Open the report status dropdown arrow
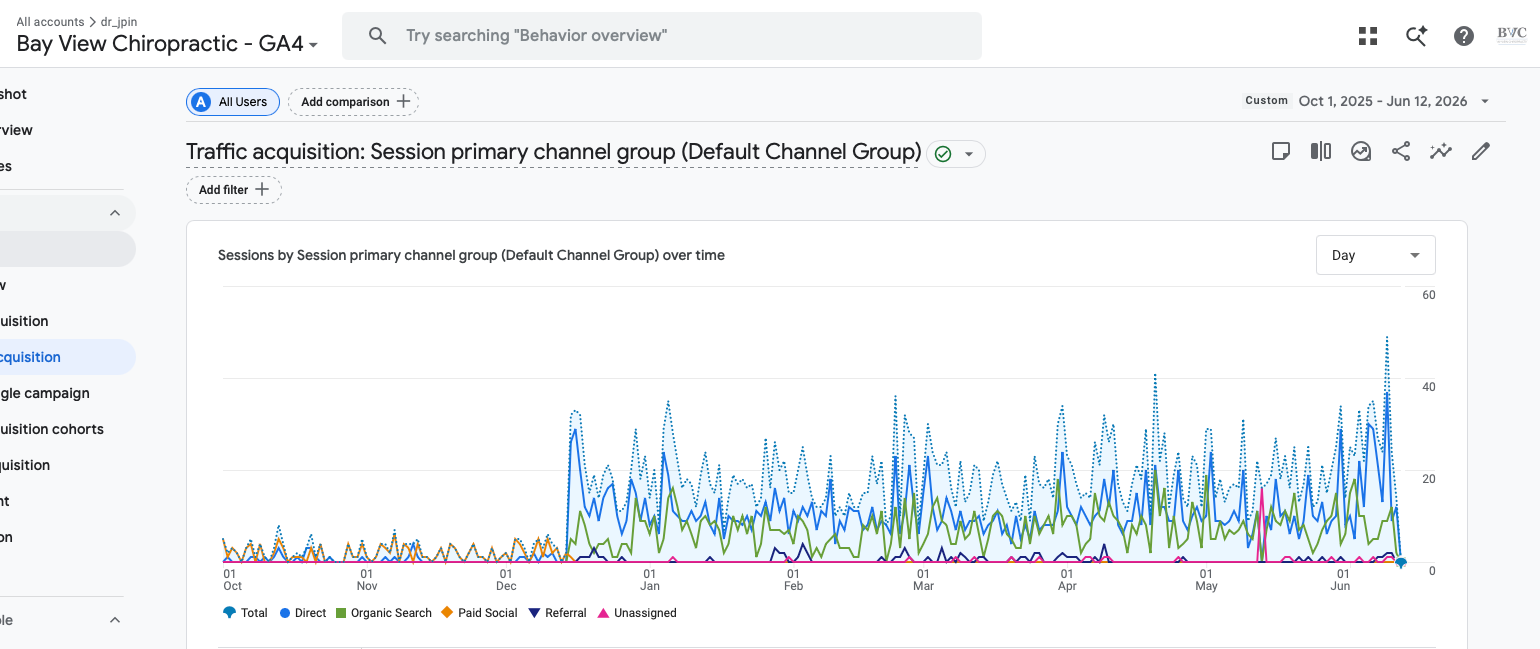Viewport: 1540px width, 649px height. point(968,154)
